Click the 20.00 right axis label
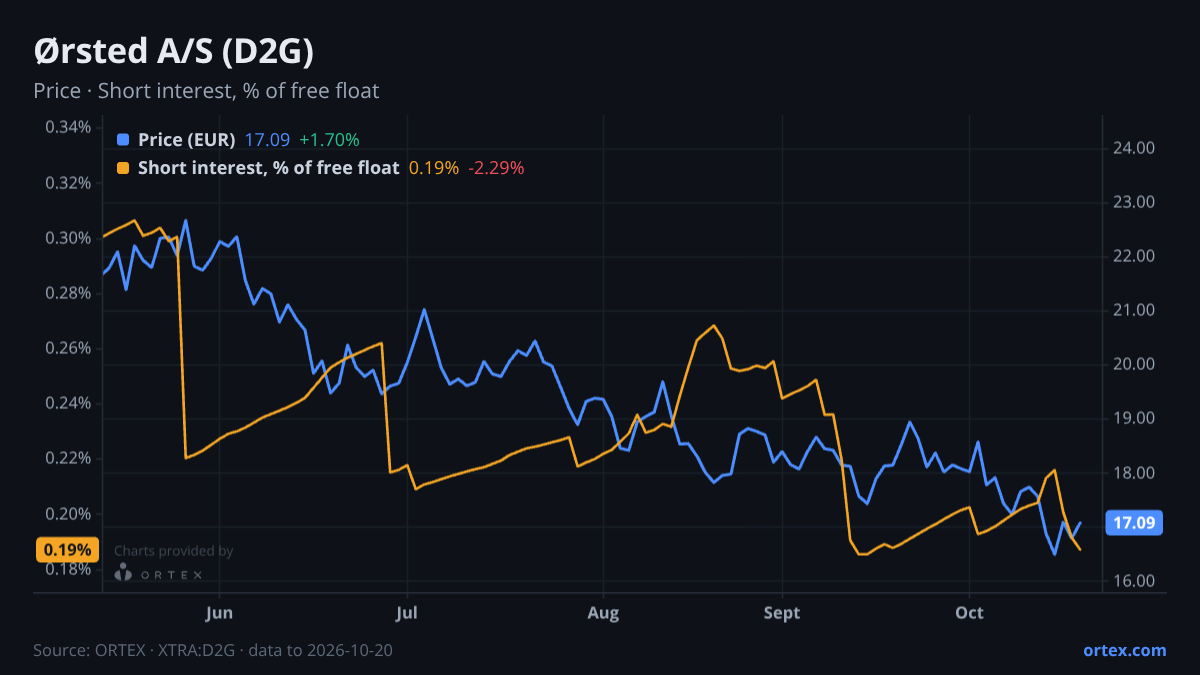The height and width of the screenshot is (675, 1200). click(x=1134, y=364)
